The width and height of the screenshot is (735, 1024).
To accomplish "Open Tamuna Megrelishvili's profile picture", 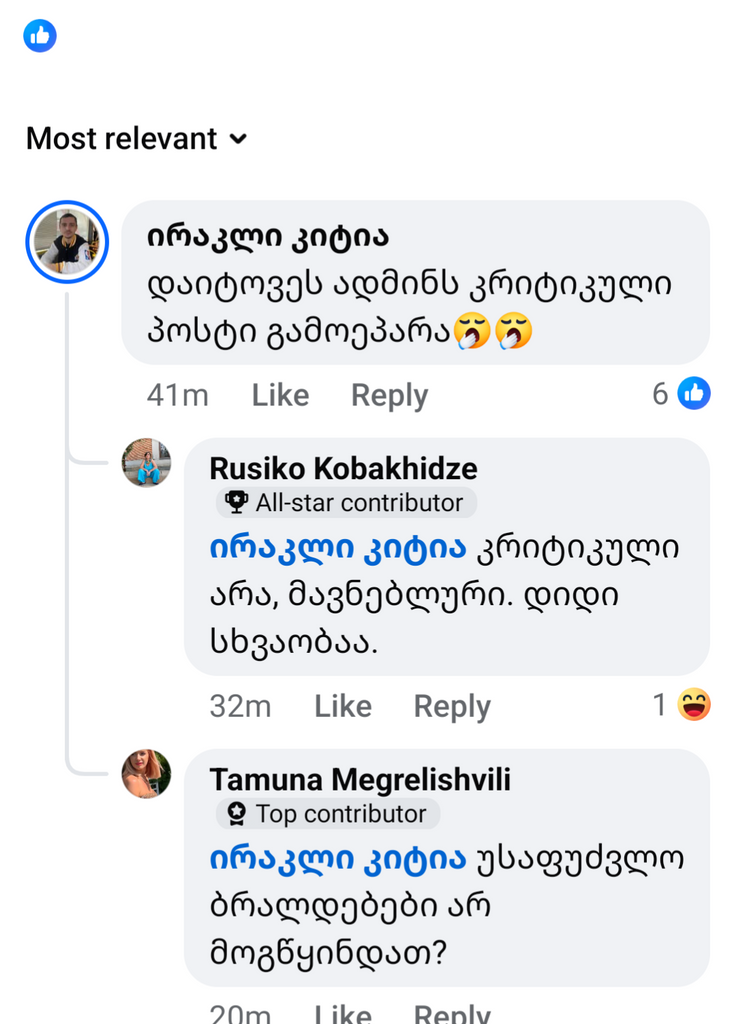I will [146, 774].
